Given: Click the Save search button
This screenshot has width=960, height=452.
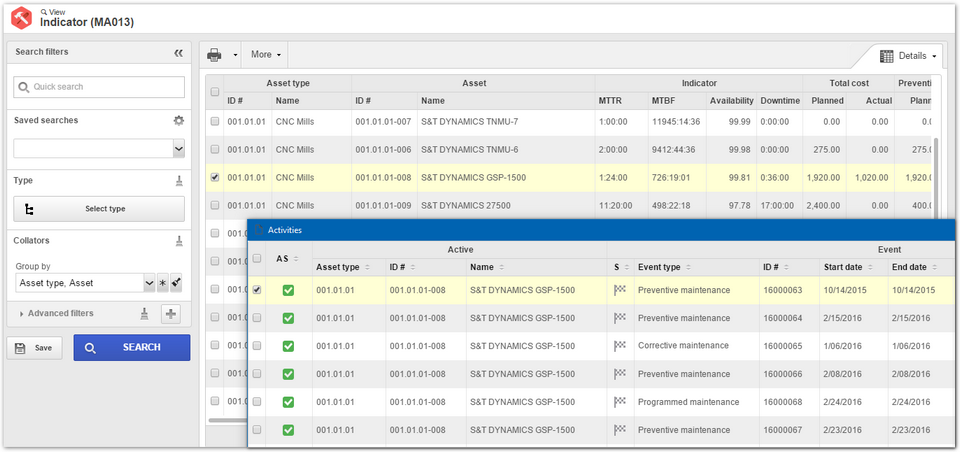Looking at the screenshot, I should pyautogui.click(x=34, y=348).
